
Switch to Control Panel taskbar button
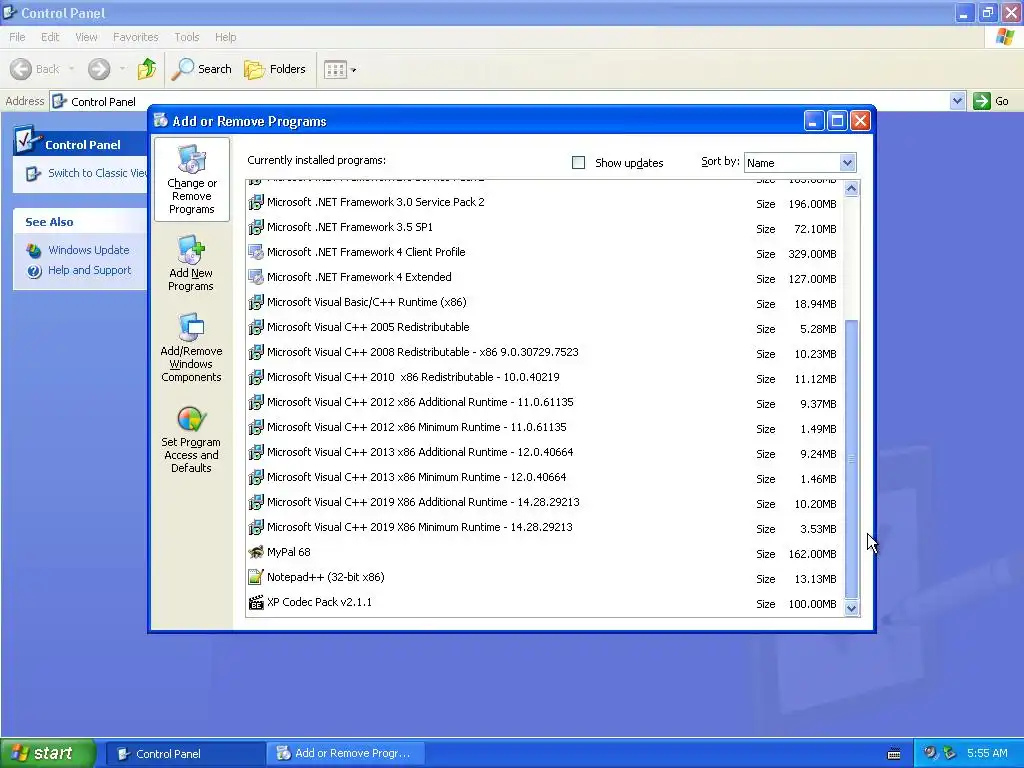coord(185,754)
